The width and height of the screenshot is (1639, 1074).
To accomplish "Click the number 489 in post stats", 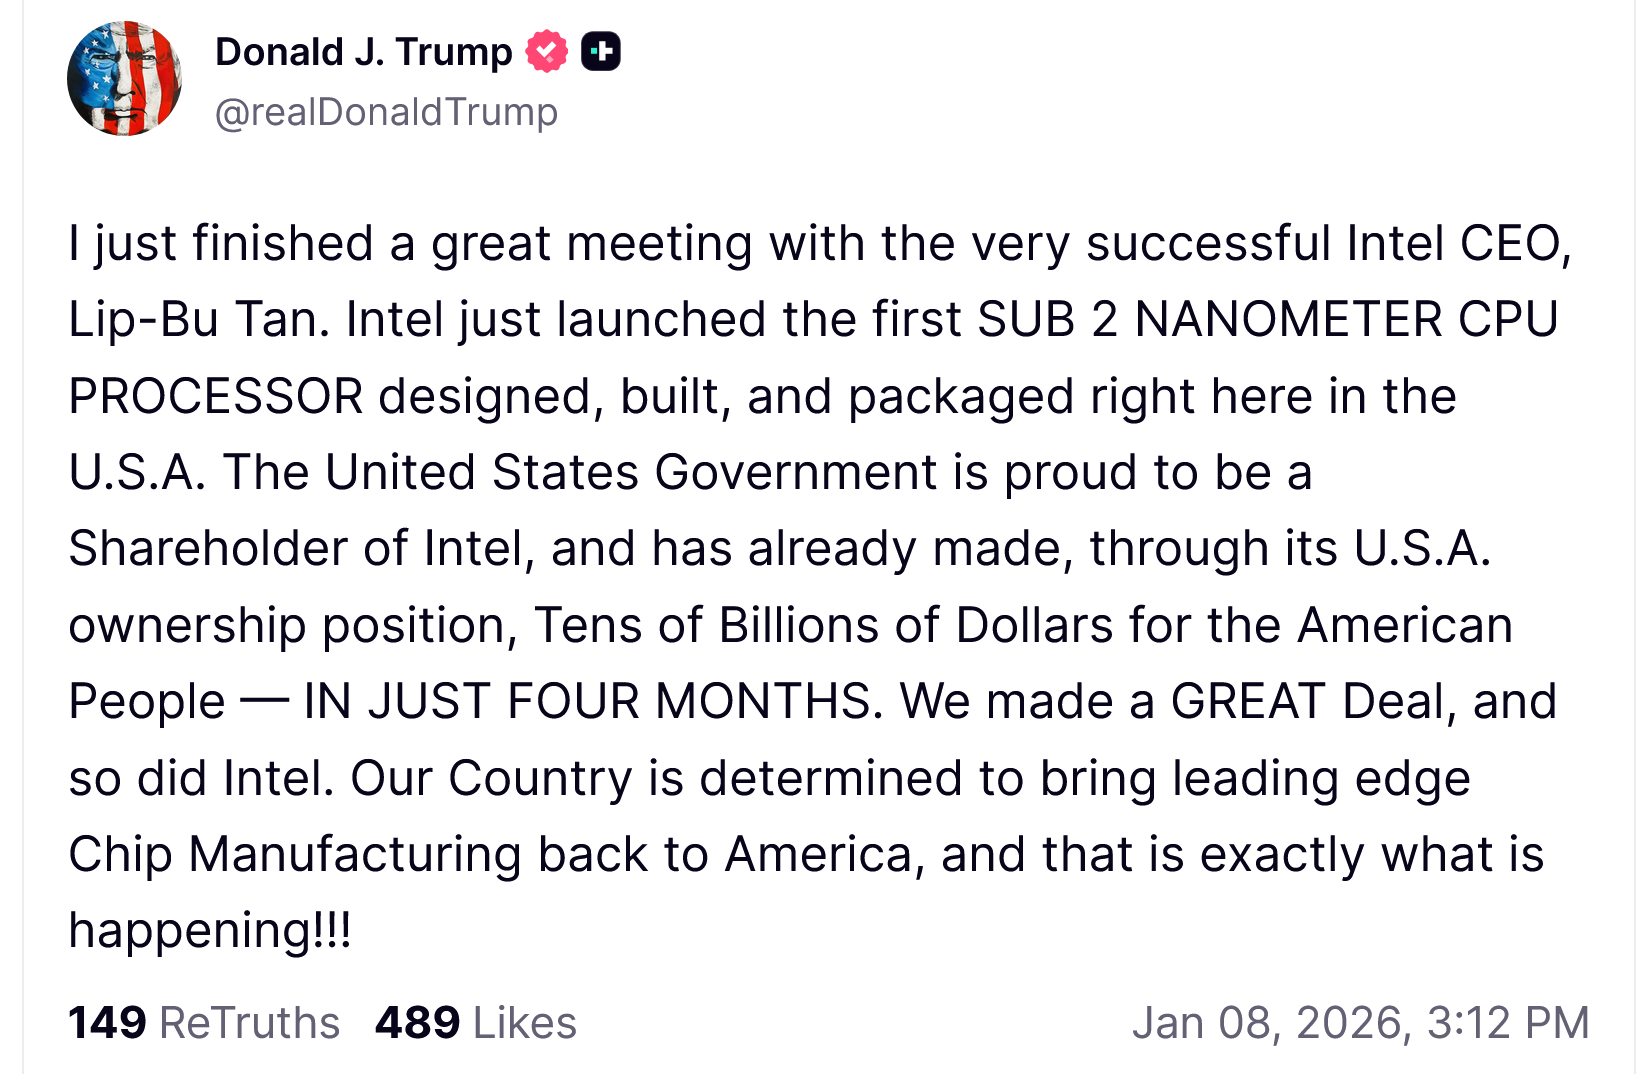I will [417, 1023].
